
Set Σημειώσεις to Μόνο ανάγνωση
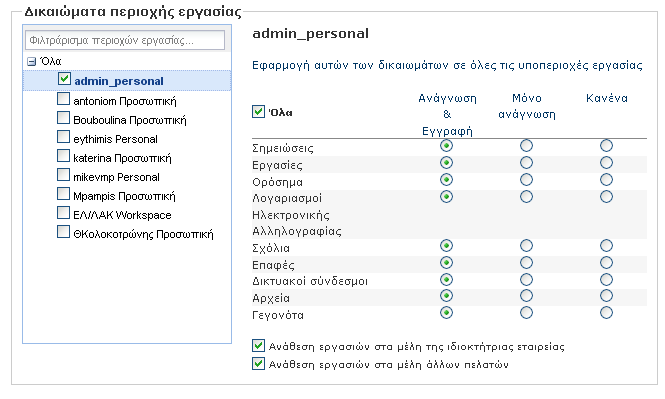[x=526, y=146]
